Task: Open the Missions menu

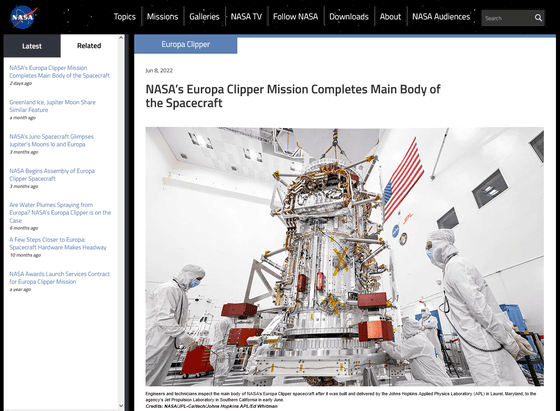Action: pos(162,17)
